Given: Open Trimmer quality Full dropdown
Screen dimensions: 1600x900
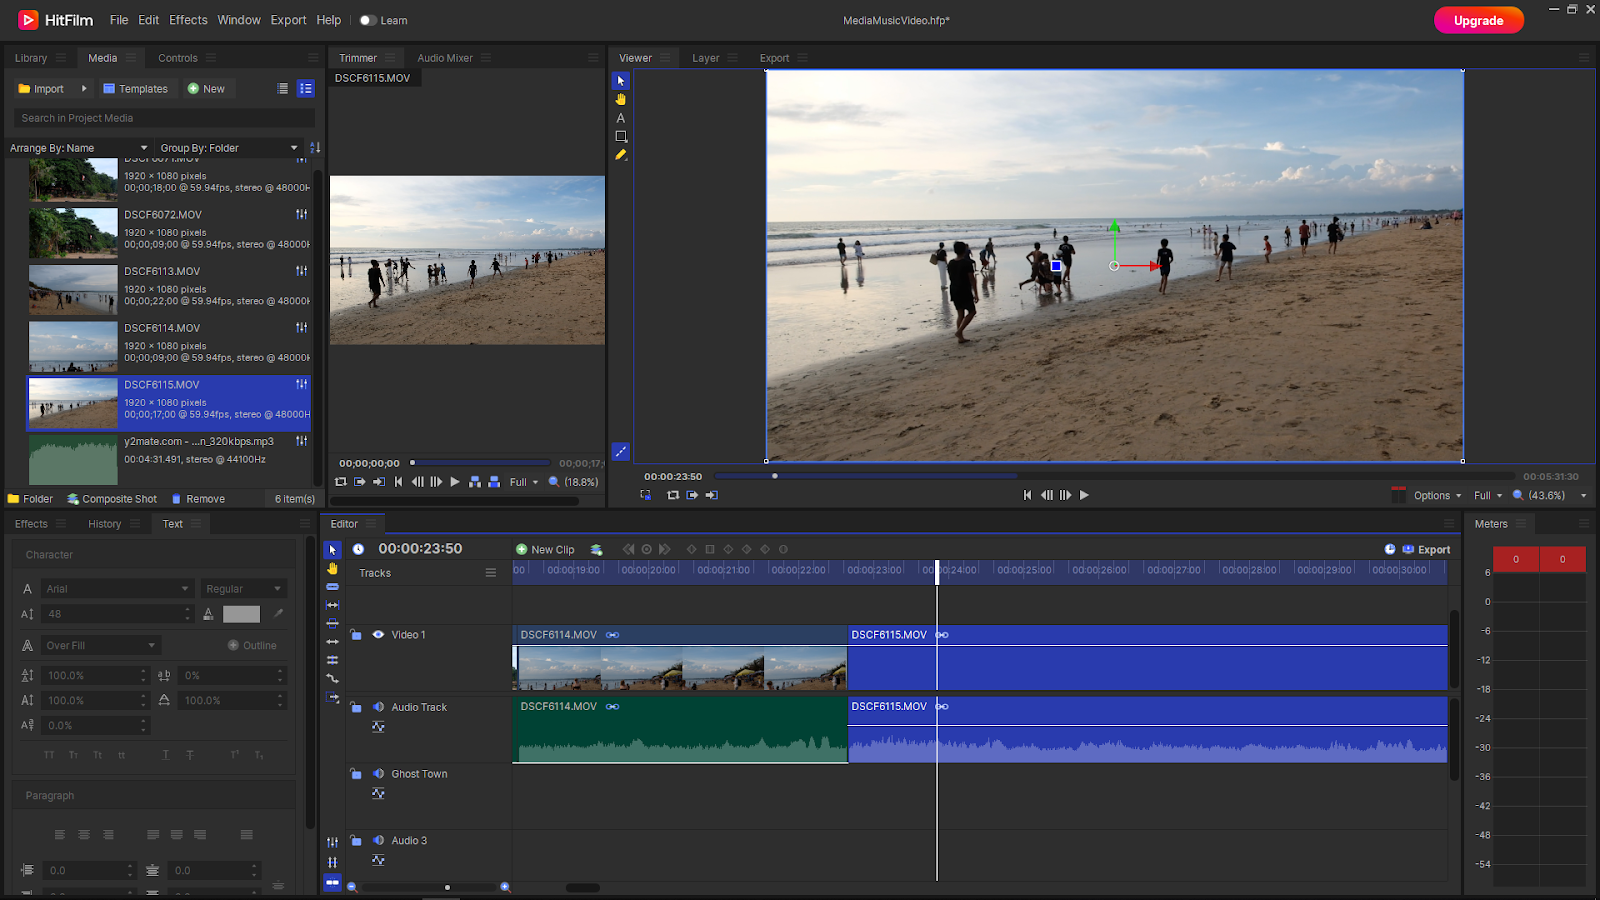Looking at the screenshot, I should point(524,482).
